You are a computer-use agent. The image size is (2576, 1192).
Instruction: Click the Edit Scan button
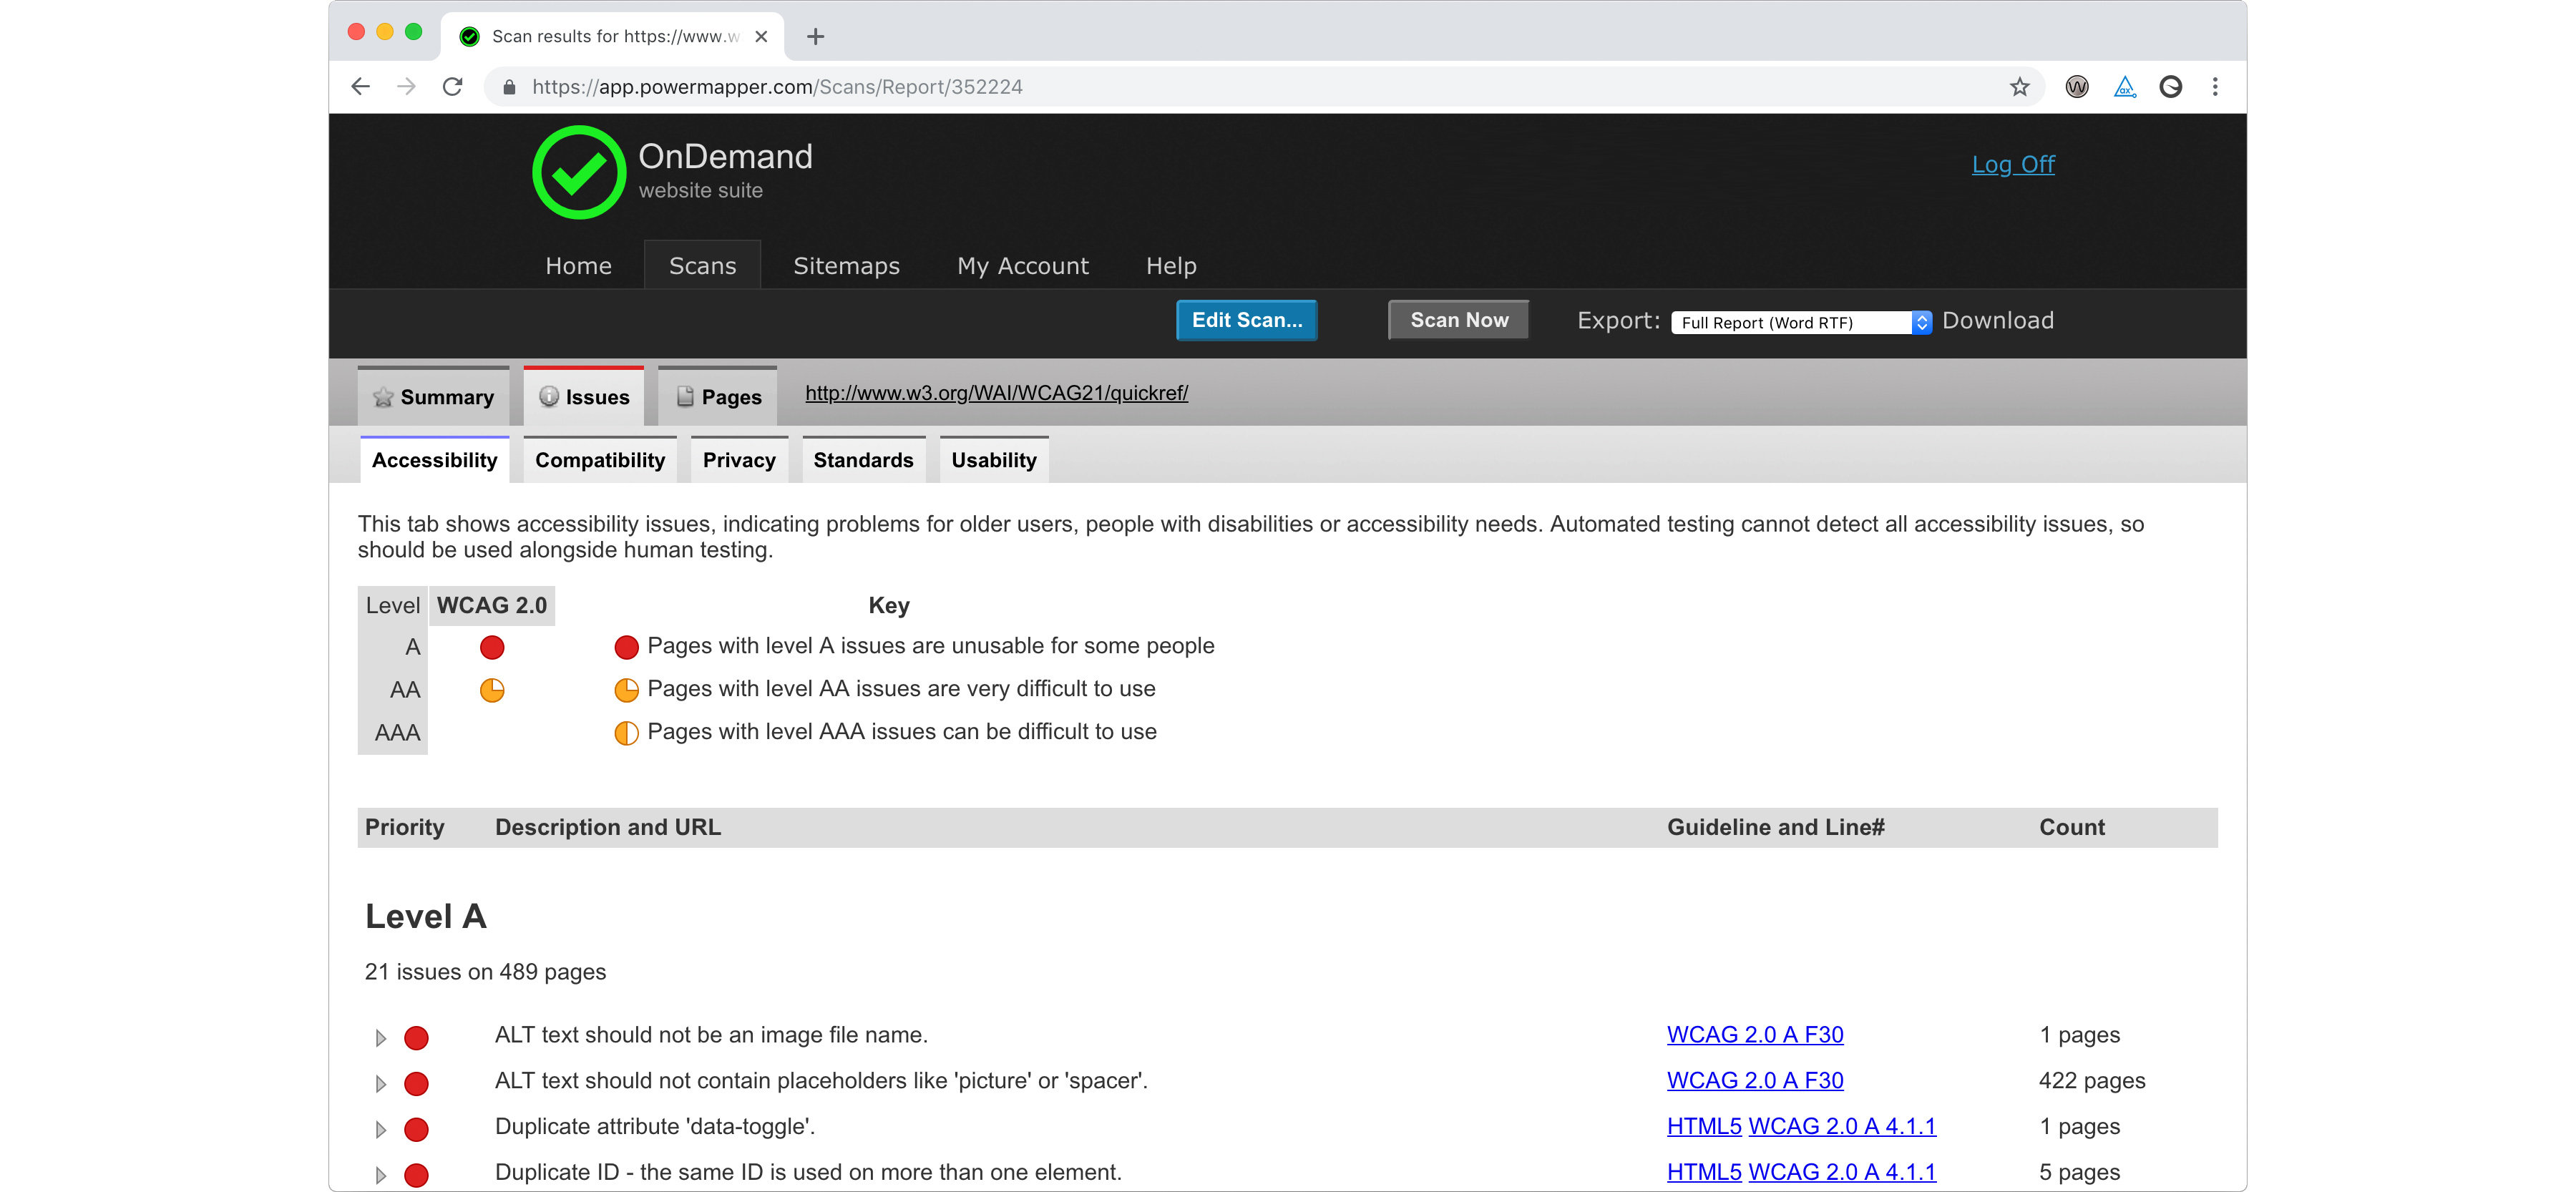1246,320
